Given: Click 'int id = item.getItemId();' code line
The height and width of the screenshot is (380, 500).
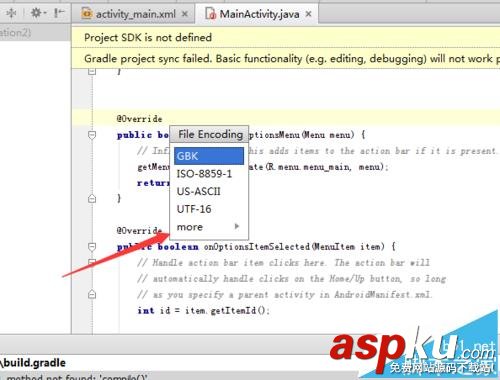Looking at the screenshot, I should pos(203,311).
